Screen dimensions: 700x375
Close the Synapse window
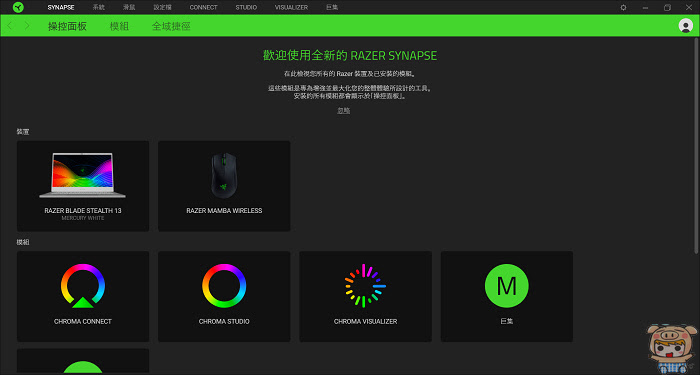click(x=689, y=8)
